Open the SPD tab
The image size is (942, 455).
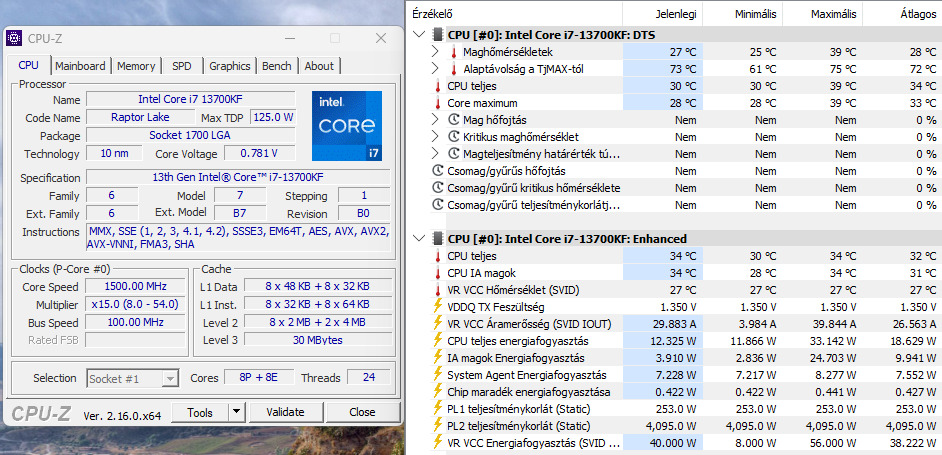click(181, 66)
